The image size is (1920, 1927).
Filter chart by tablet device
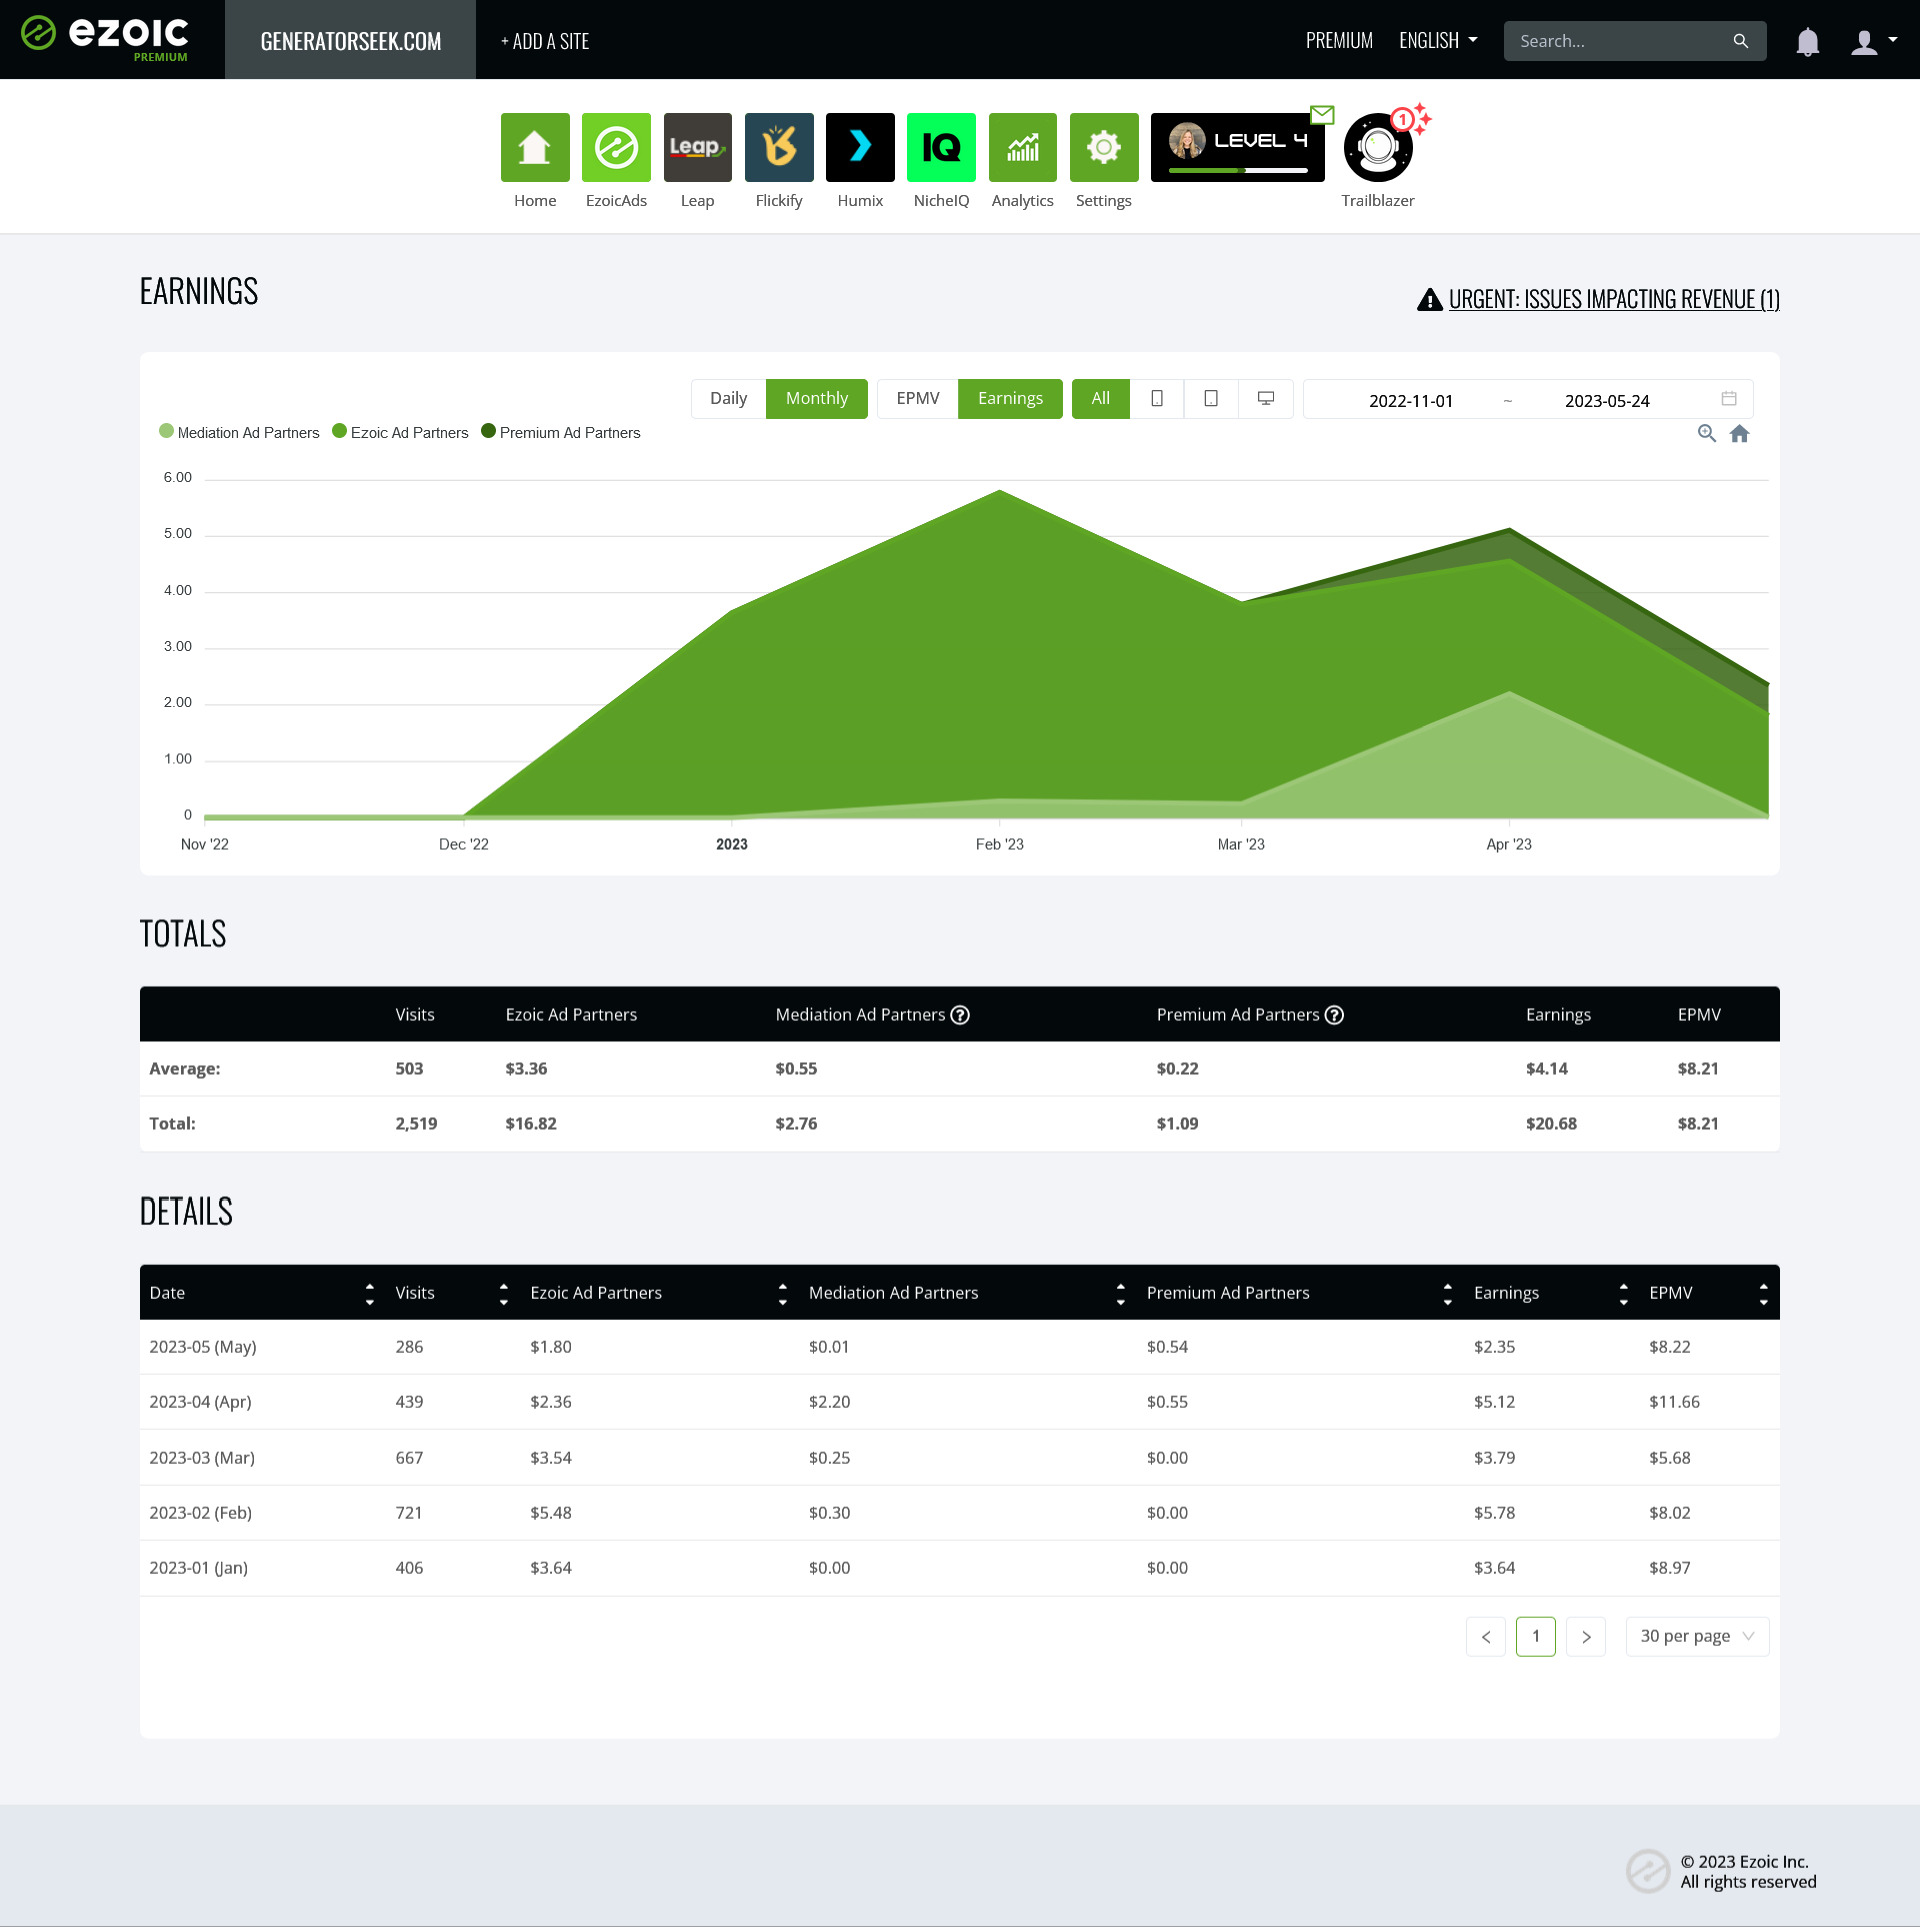(1211, 399)
